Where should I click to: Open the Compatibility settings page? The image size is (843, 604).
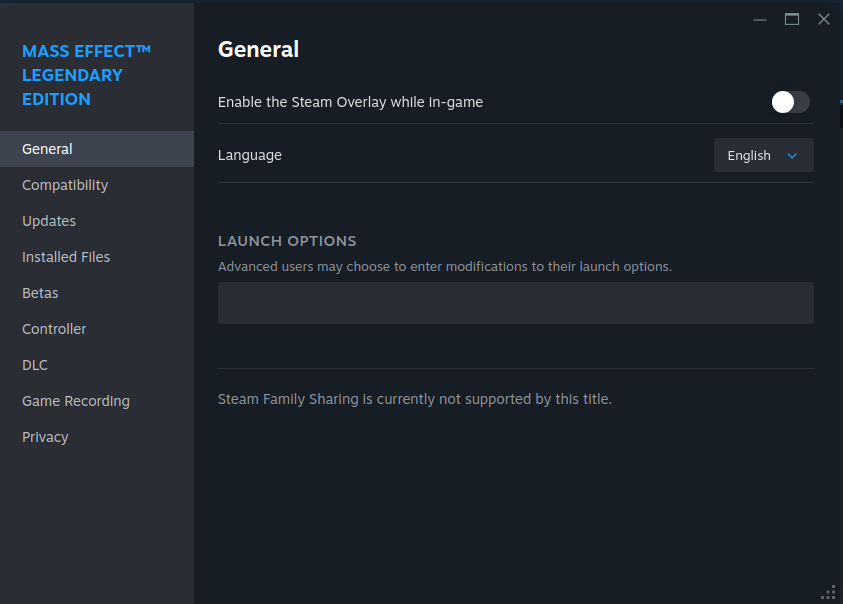[x=97, y=185]
